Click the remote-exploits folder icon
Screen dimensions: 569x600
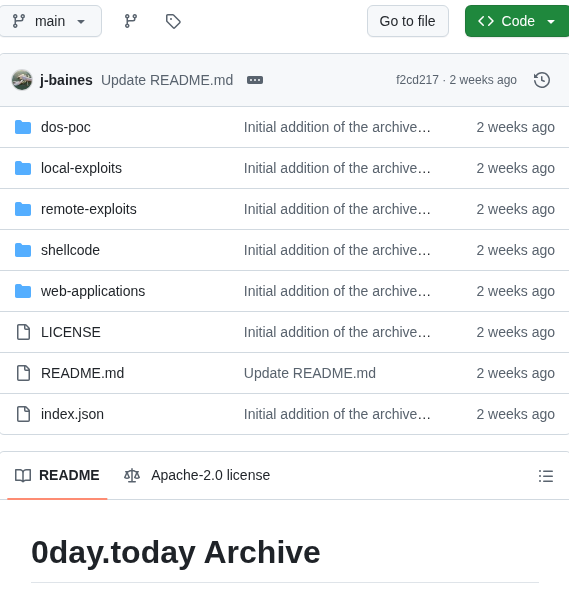(23, 209)
